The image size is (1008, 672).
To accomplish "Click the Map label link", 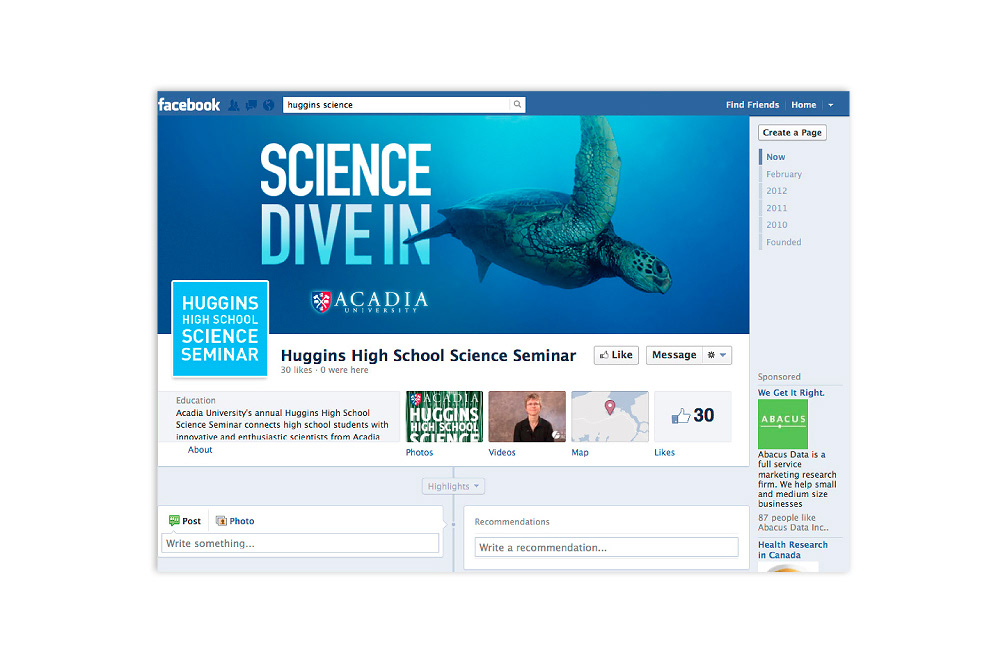I will coord(580,453).
